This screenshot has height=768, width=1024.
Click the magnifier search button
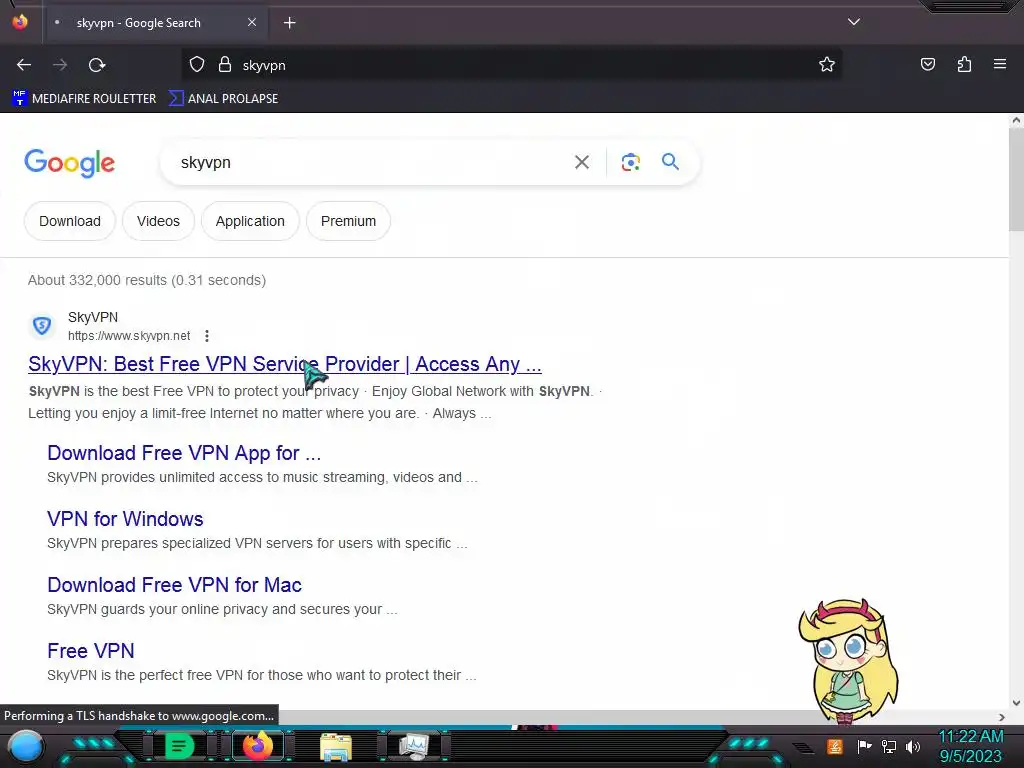670,161
